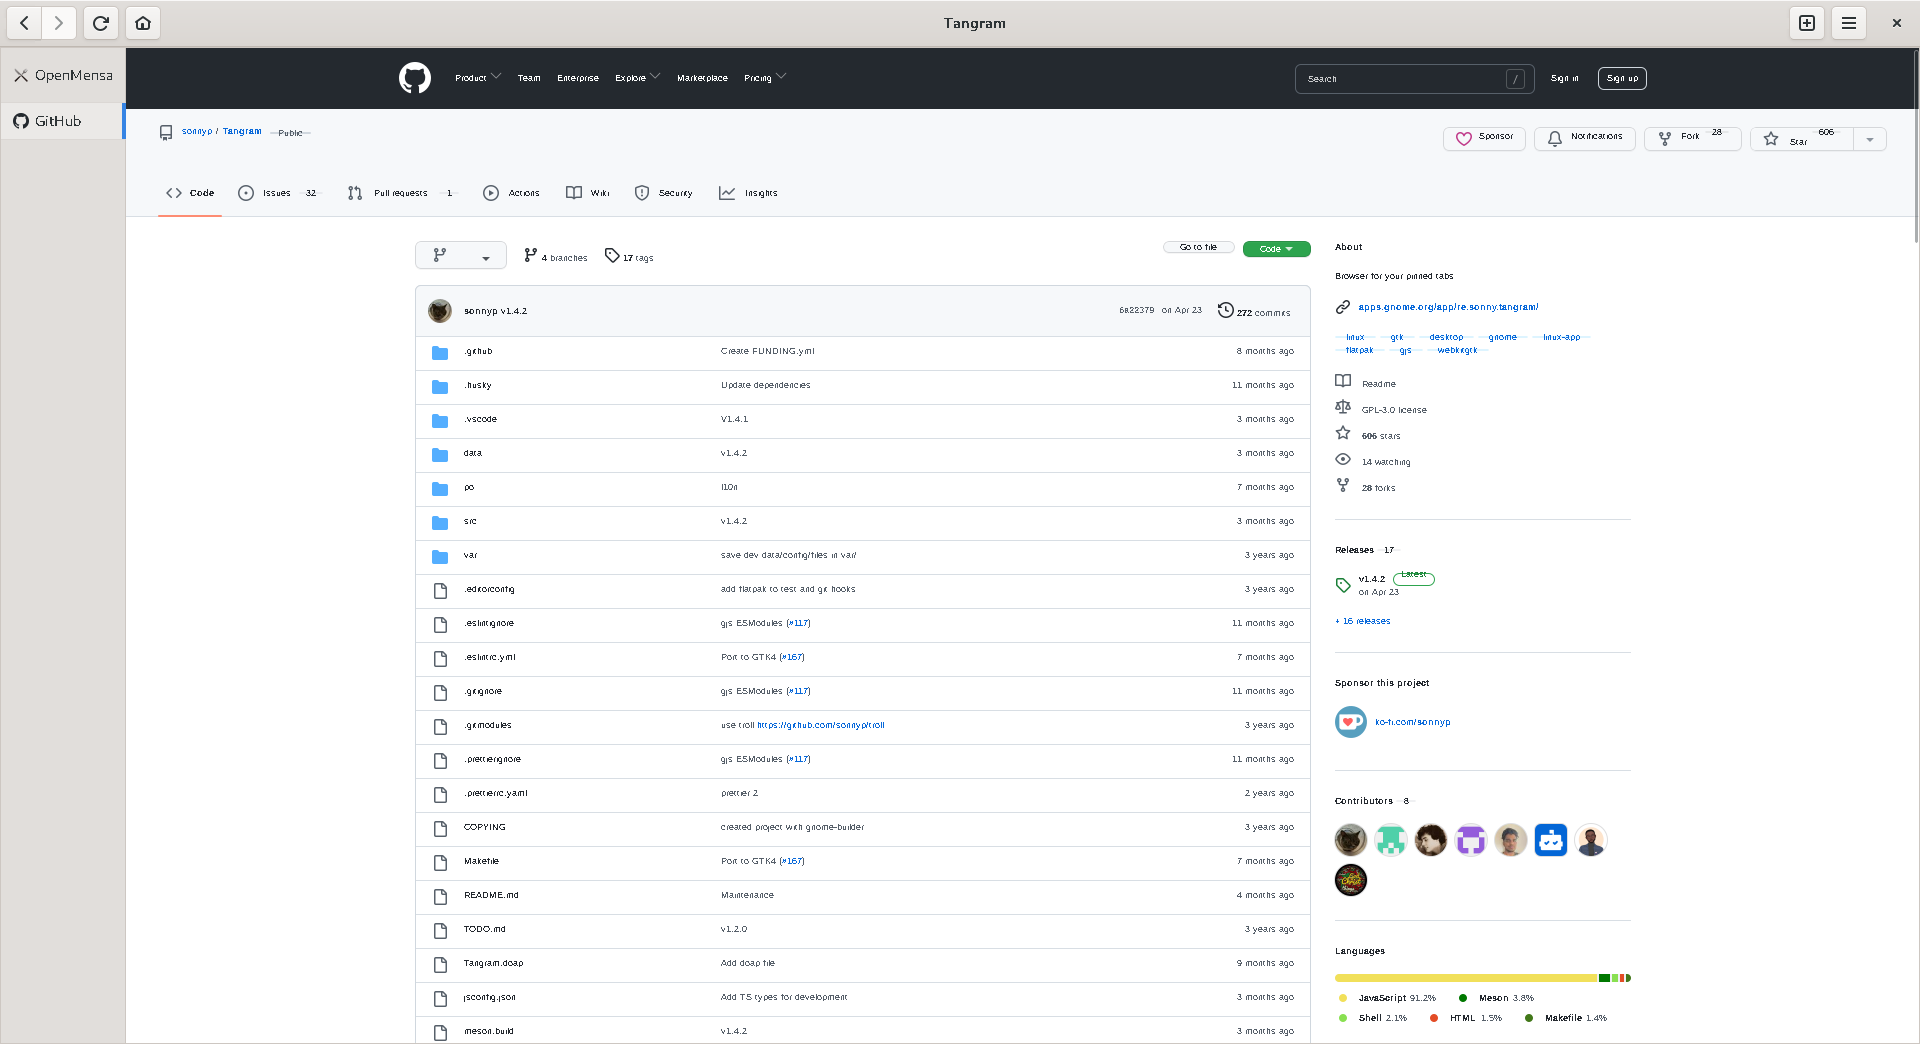This screenshot has height=1044, width=1920.
Task: Open the Team menu item
Action: [529, 78]
